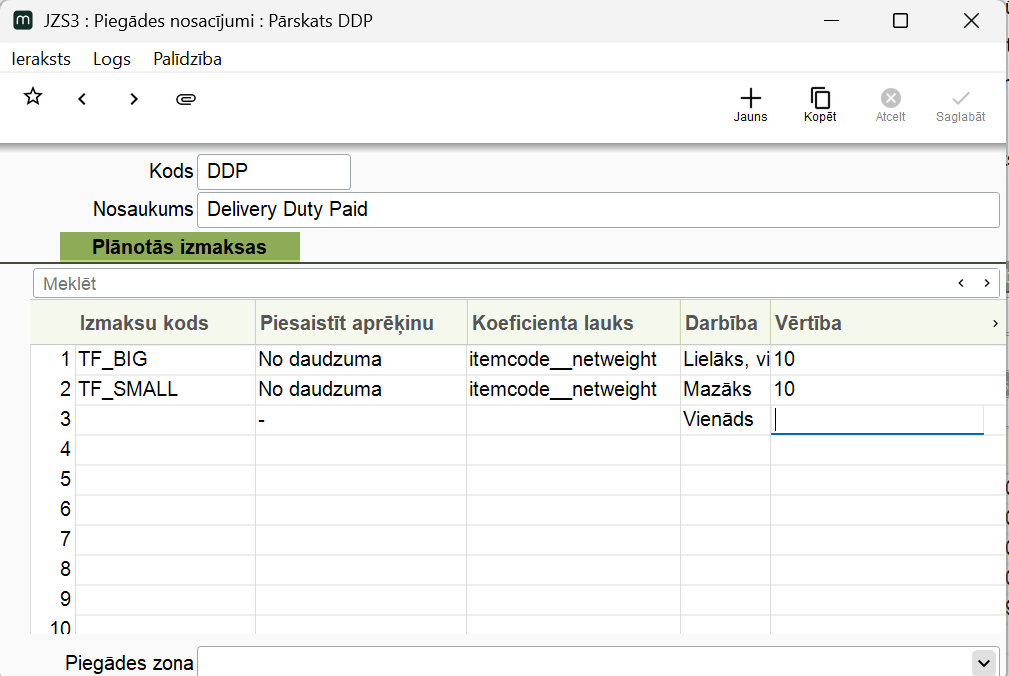Screen dimensions: 1009x676
Task: Click search bar previous-result chevron
Action: (x=961, y=283)
